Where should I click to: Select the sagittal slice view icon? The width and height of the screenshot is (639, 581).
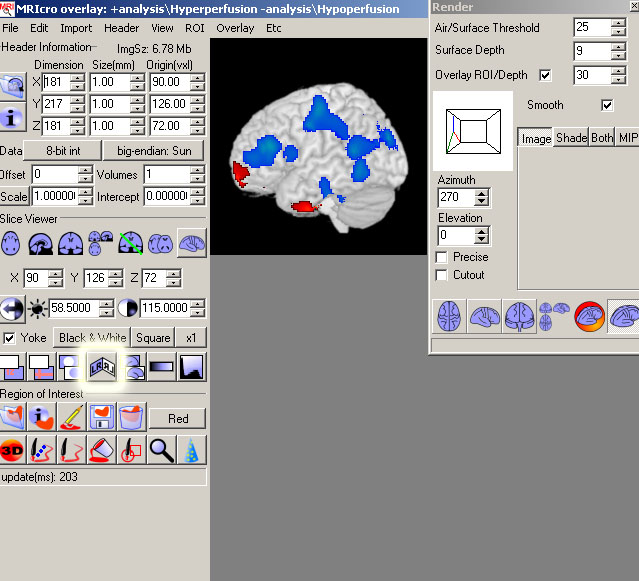[41, 243]
